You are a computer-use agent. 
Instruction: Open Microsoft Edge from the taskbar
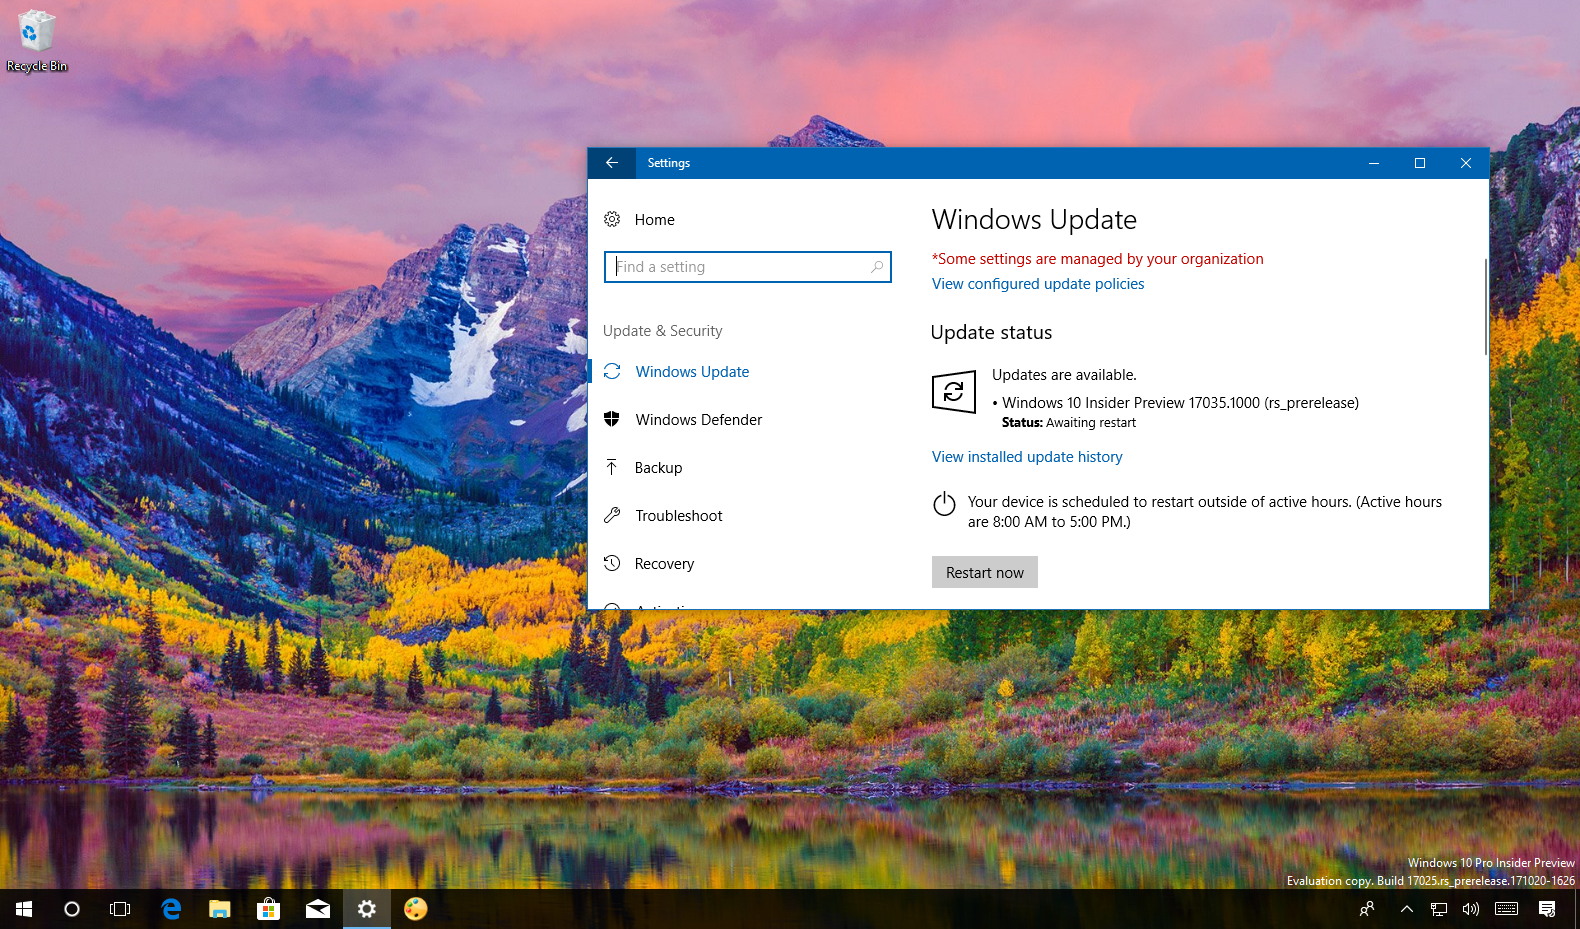[x=171, y=909]
